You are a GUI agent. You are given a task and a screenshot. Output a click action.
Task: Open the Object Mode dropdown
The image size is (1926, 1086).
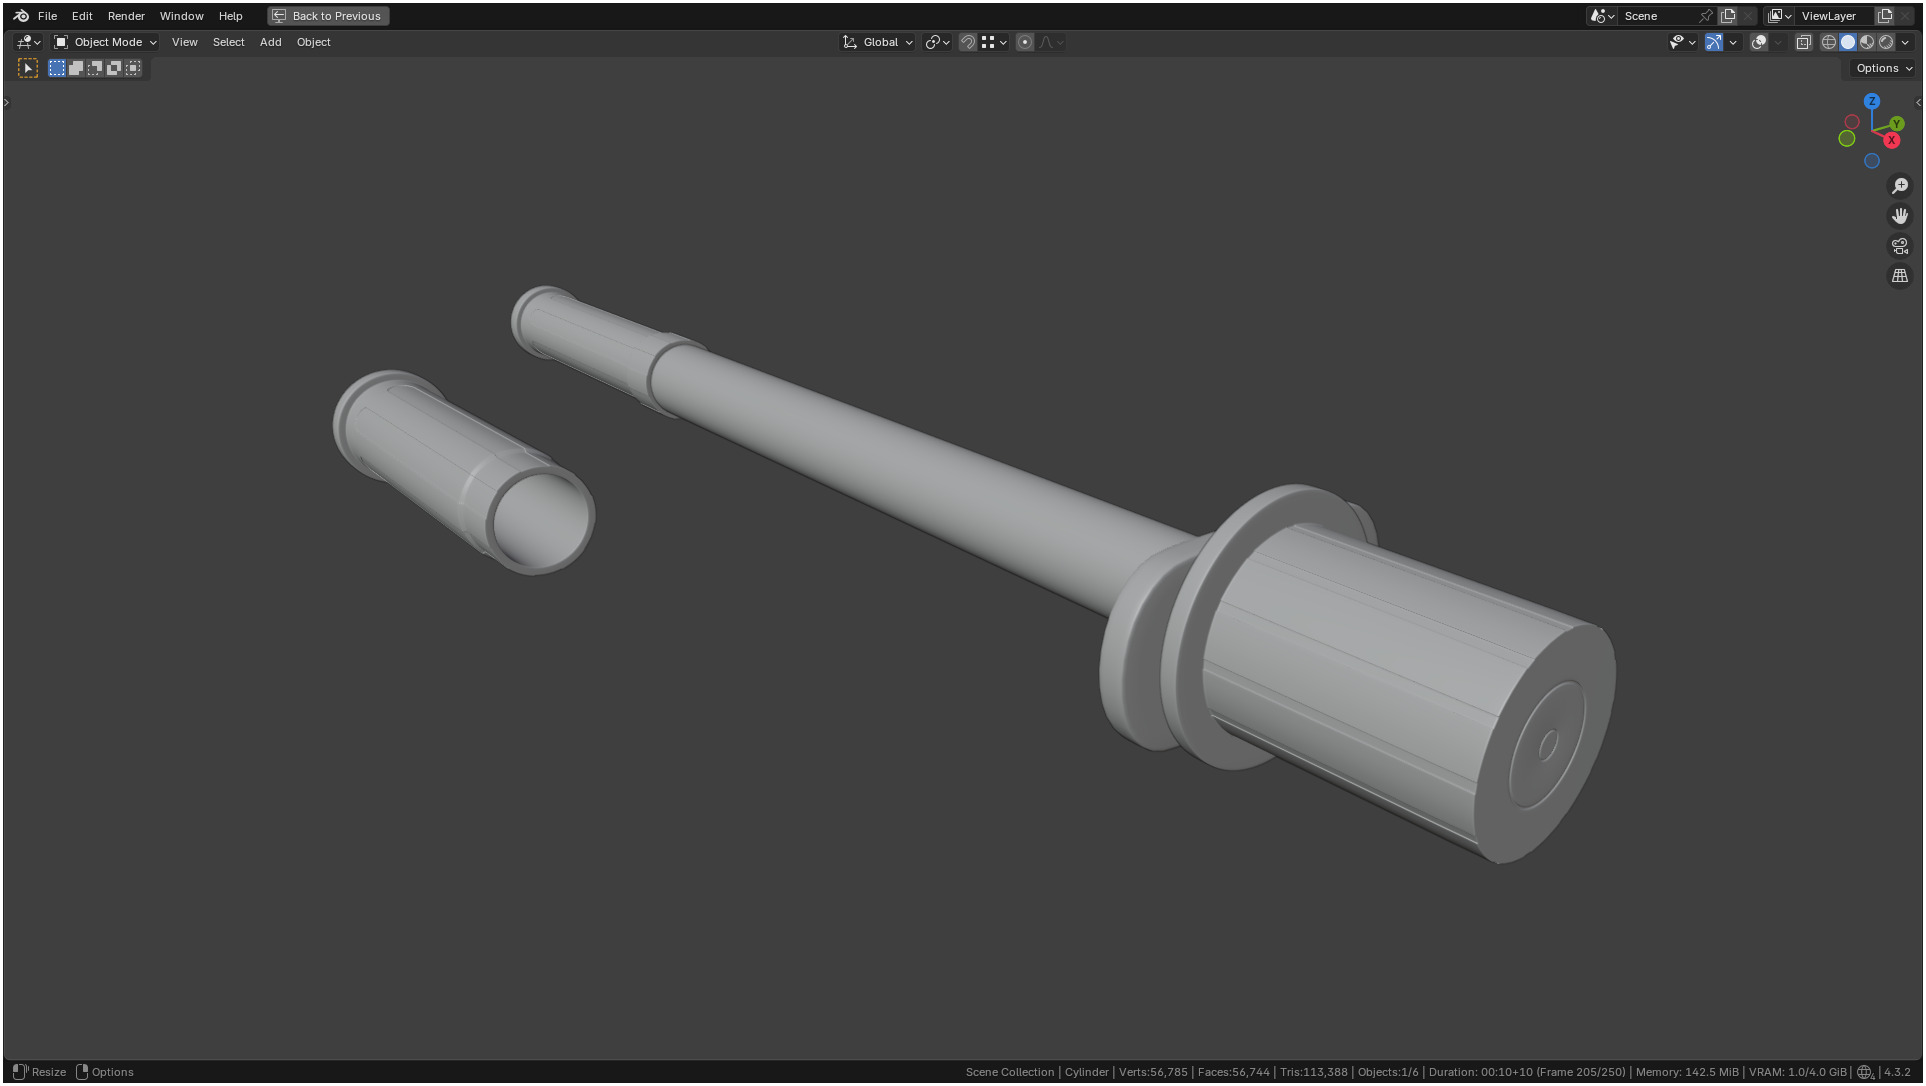coord(105,42)
